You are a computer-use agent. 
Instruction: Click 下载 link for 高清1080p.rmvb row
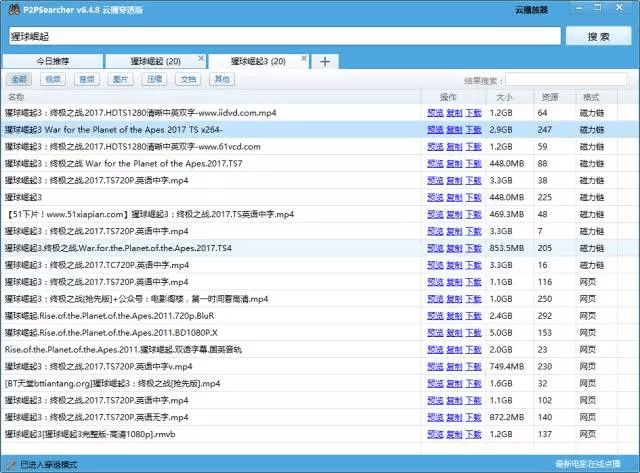point(473,435)
